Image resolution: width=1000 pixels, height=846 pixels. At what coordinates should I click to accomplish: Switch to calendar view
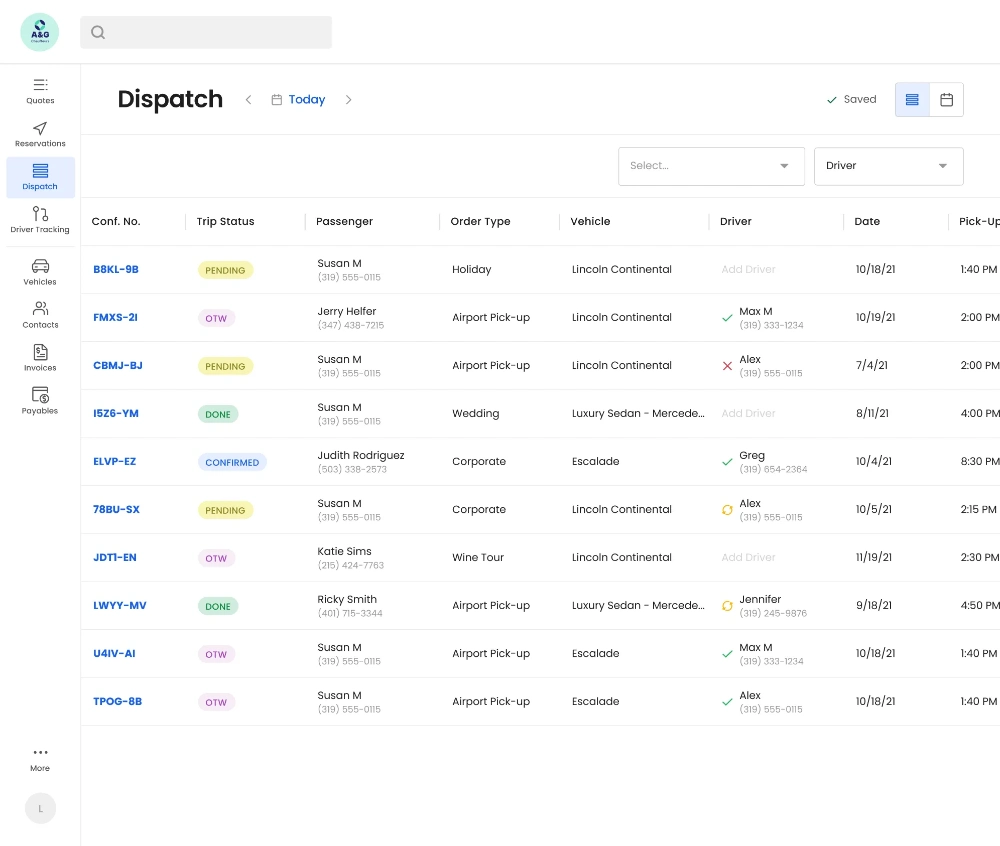pos(946,99)
